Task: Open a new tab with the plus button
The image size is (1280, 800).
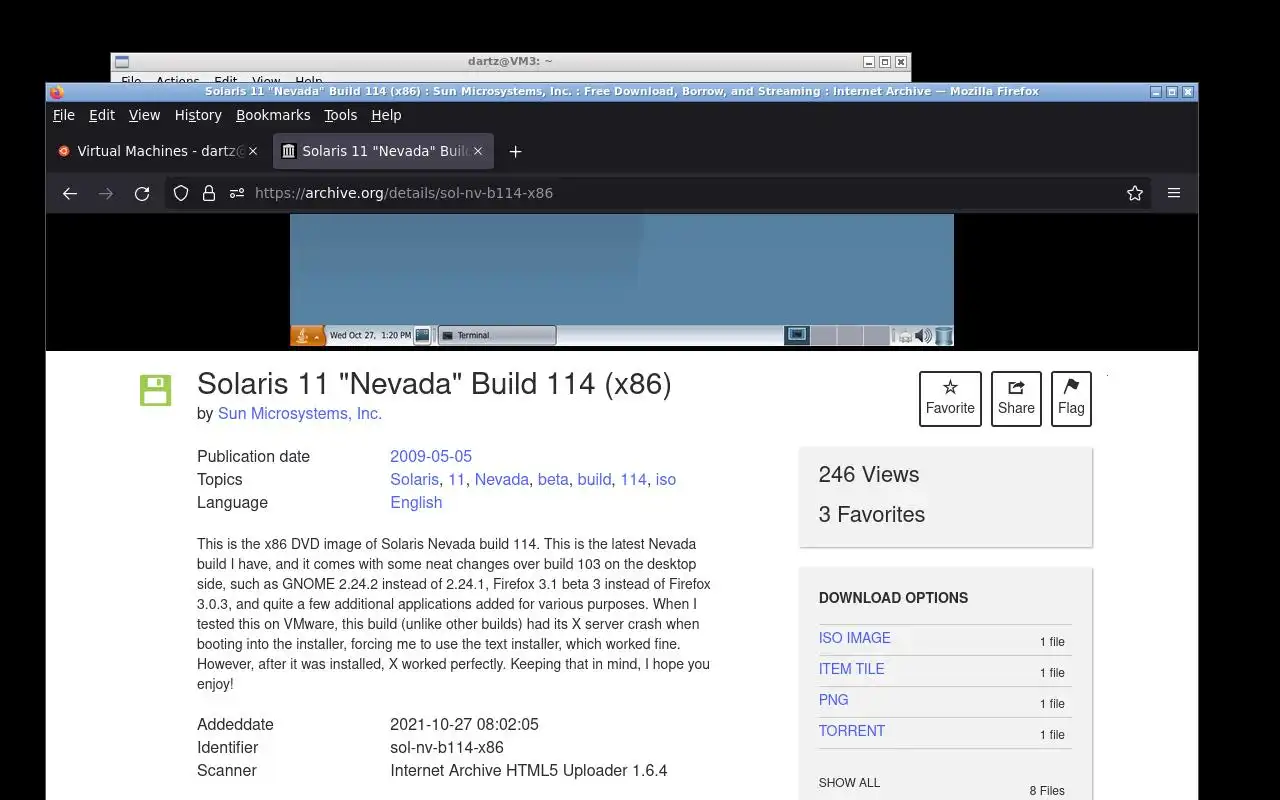Action: click(x=515, y=151)
